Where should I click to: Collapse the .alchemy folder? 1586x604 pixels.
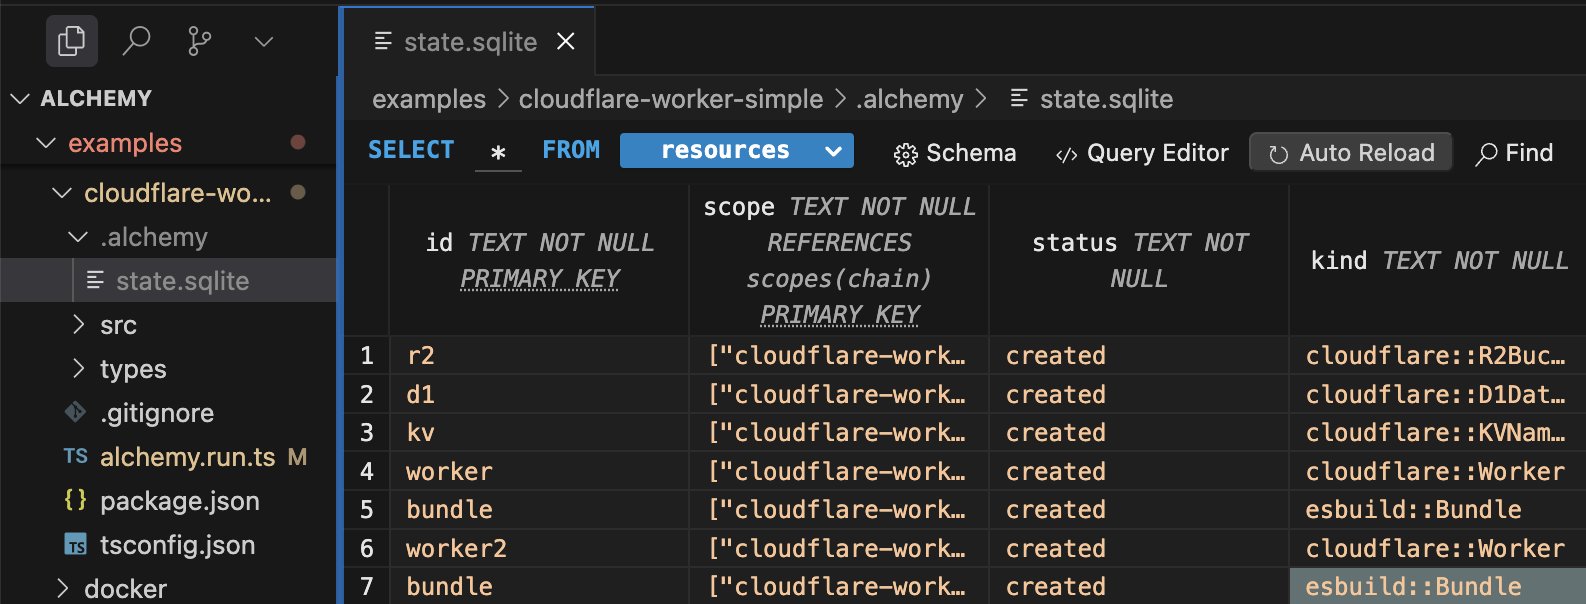coord(78,237)
